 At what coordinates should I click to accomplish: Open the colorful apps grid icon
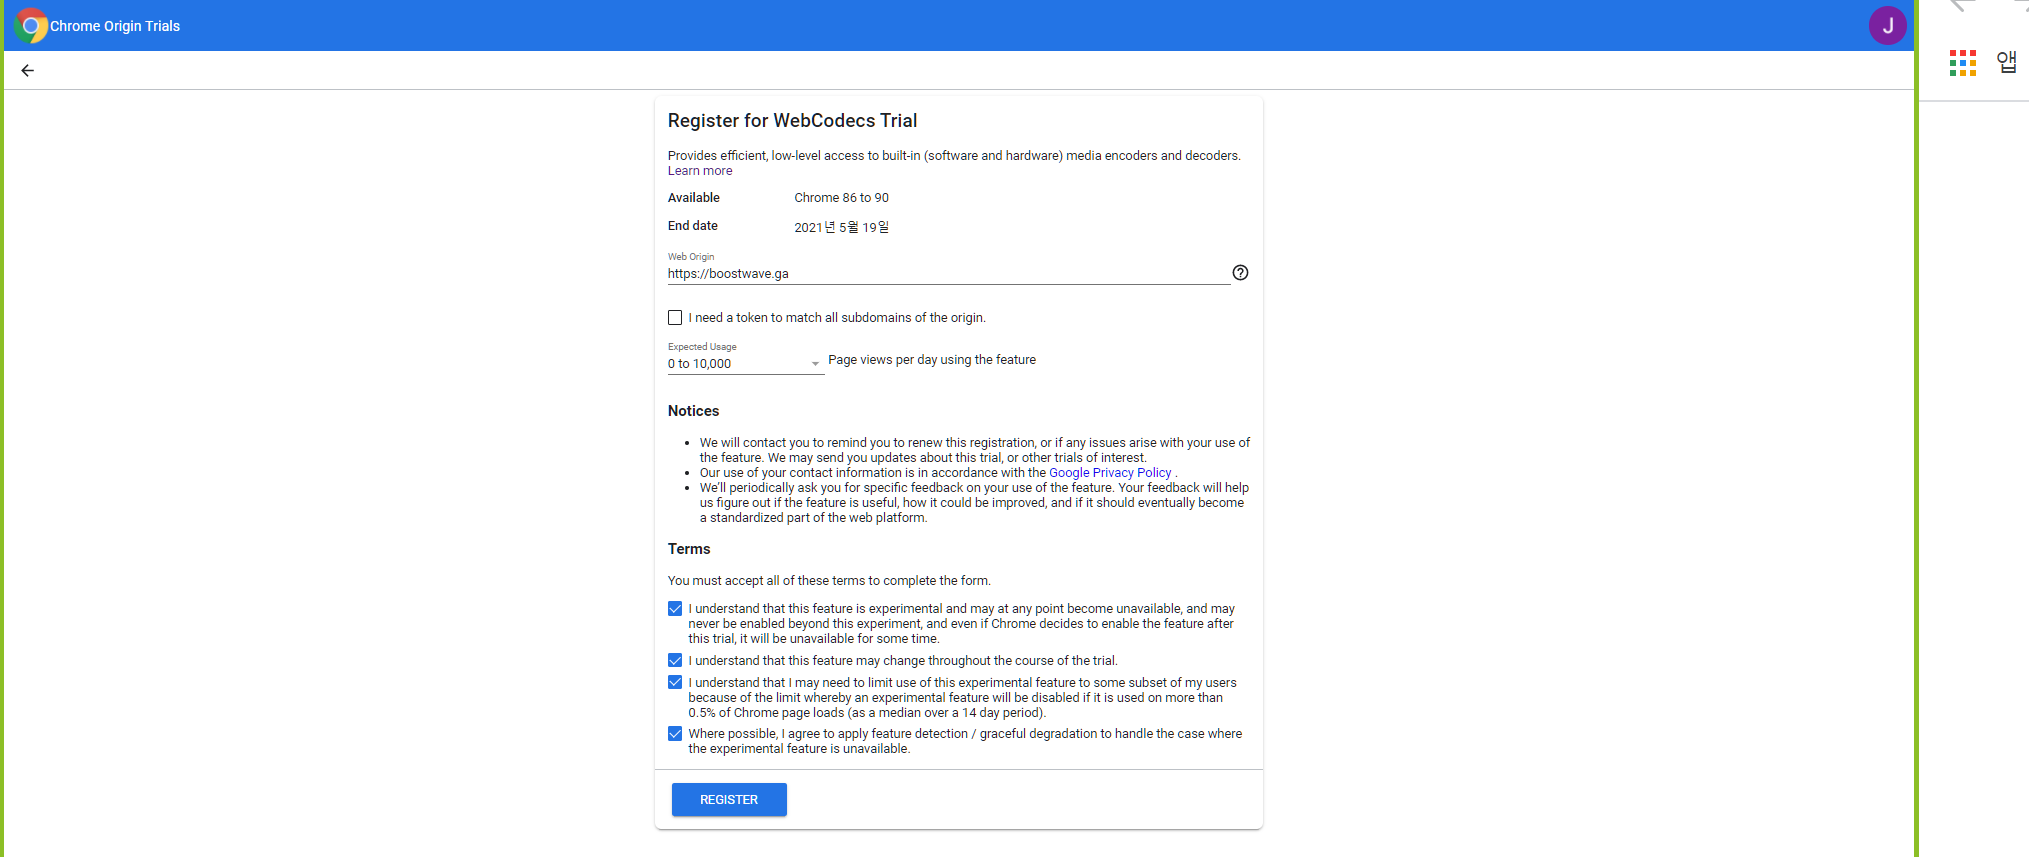(1963, 63)
